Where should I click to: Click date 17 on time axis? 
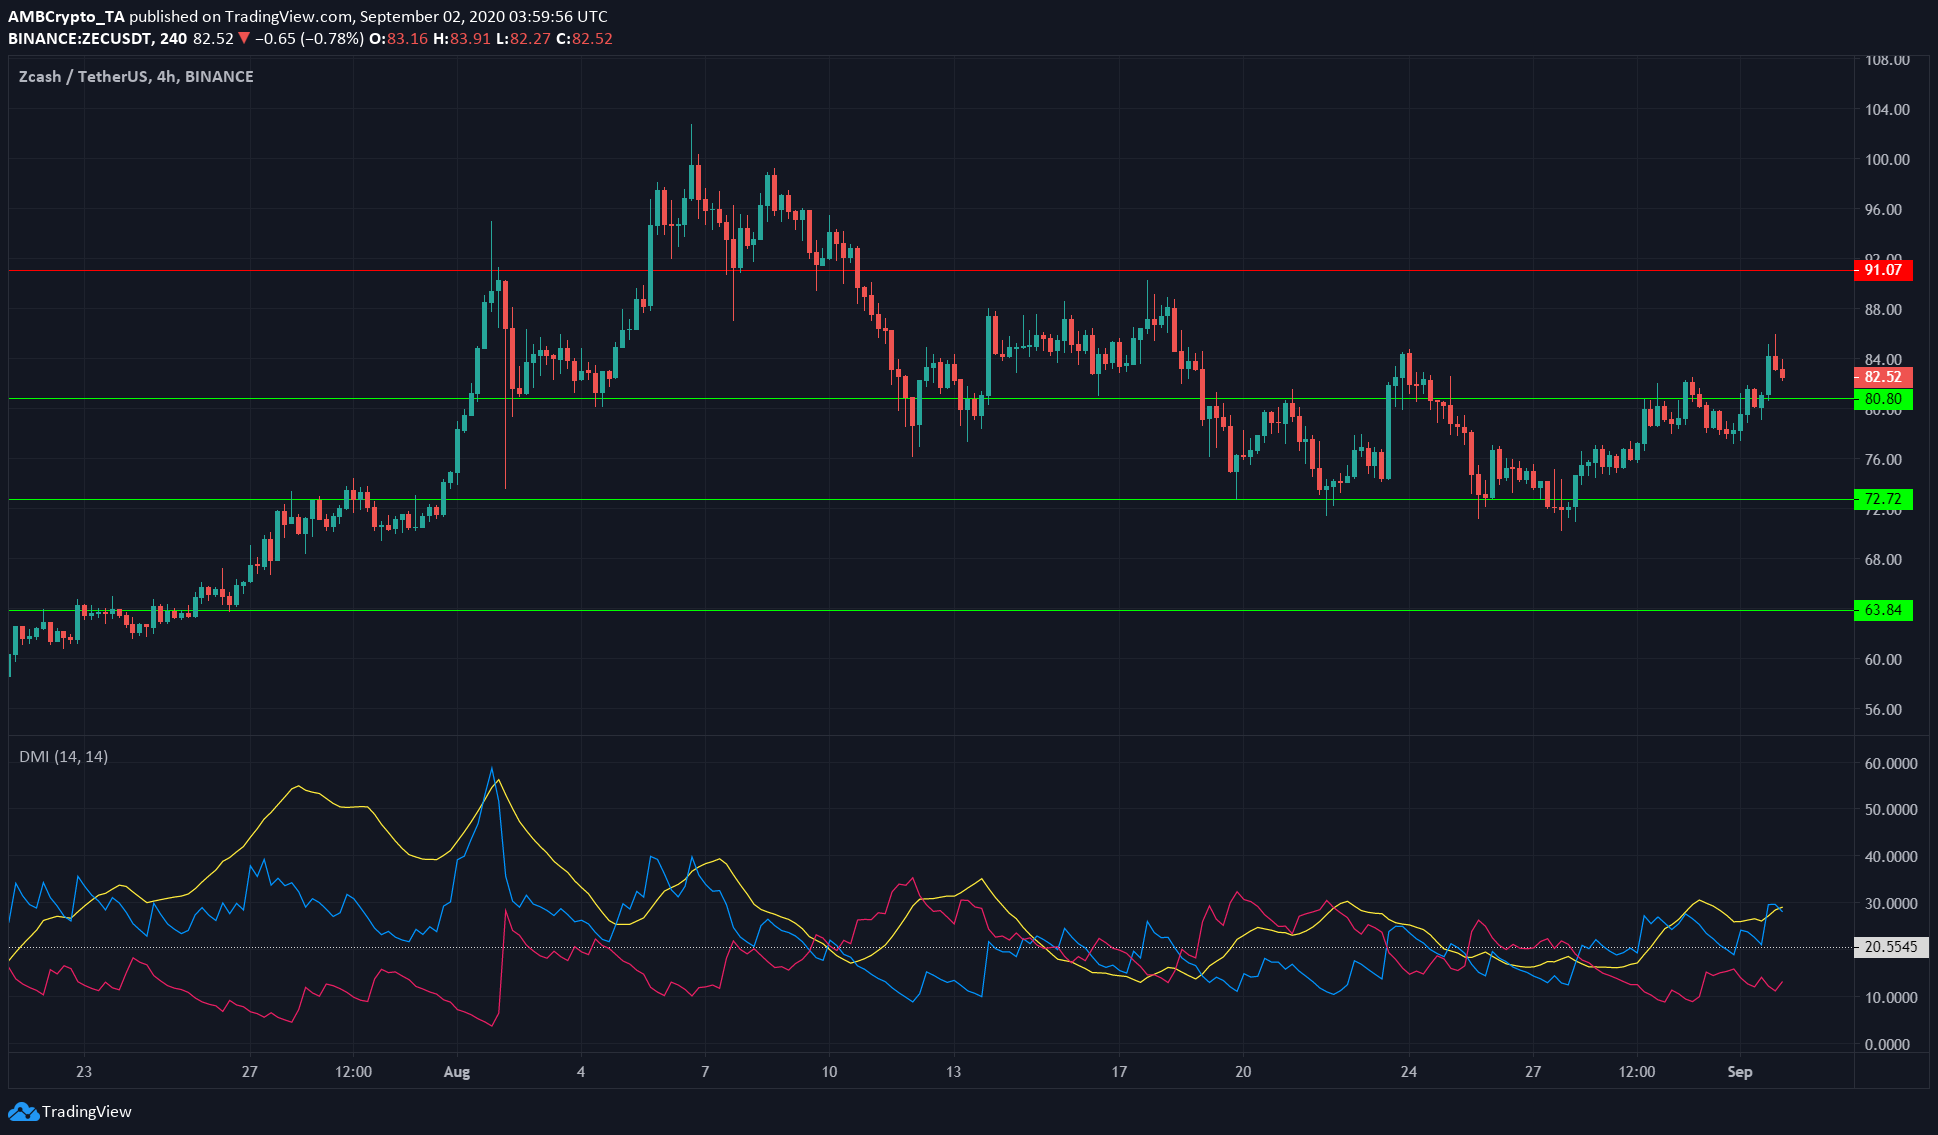point(1119,1072)
